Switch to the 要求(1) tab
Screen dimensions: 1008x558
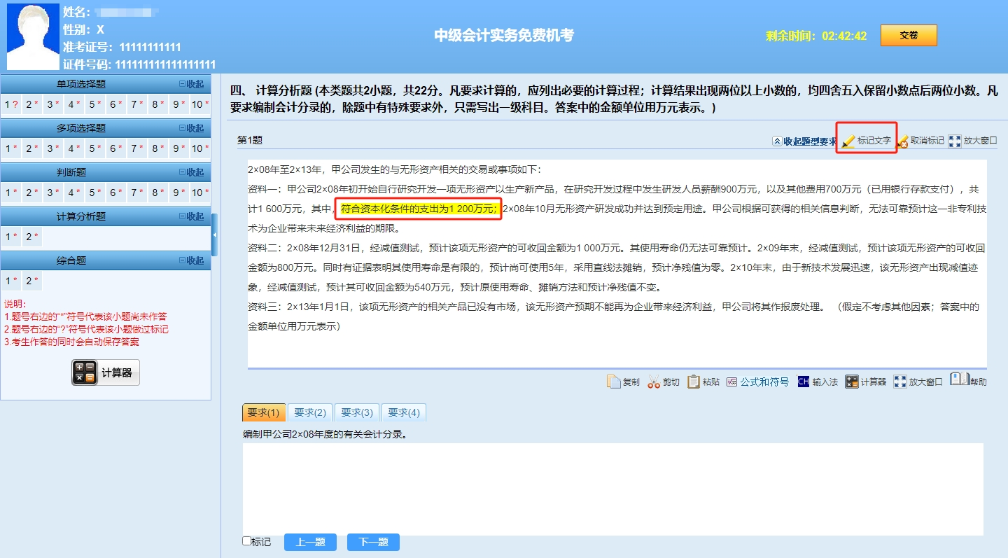[263, 412]
